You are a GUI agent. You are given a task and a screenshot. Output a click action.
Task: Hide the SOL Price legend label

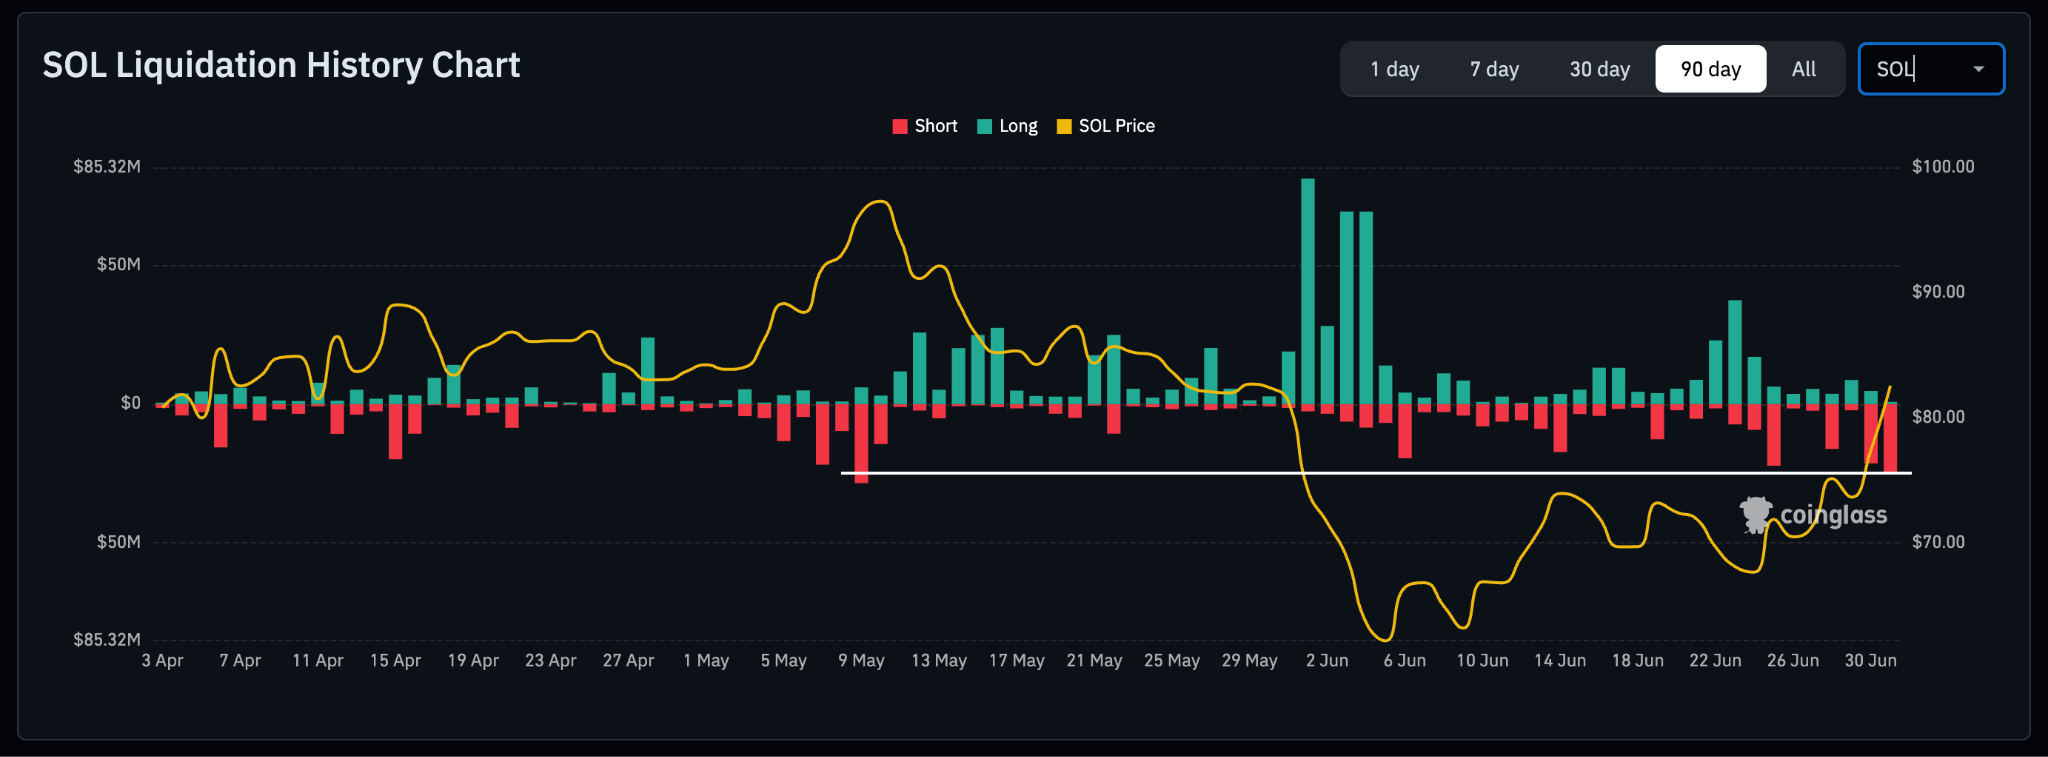tap(1117, 126)
